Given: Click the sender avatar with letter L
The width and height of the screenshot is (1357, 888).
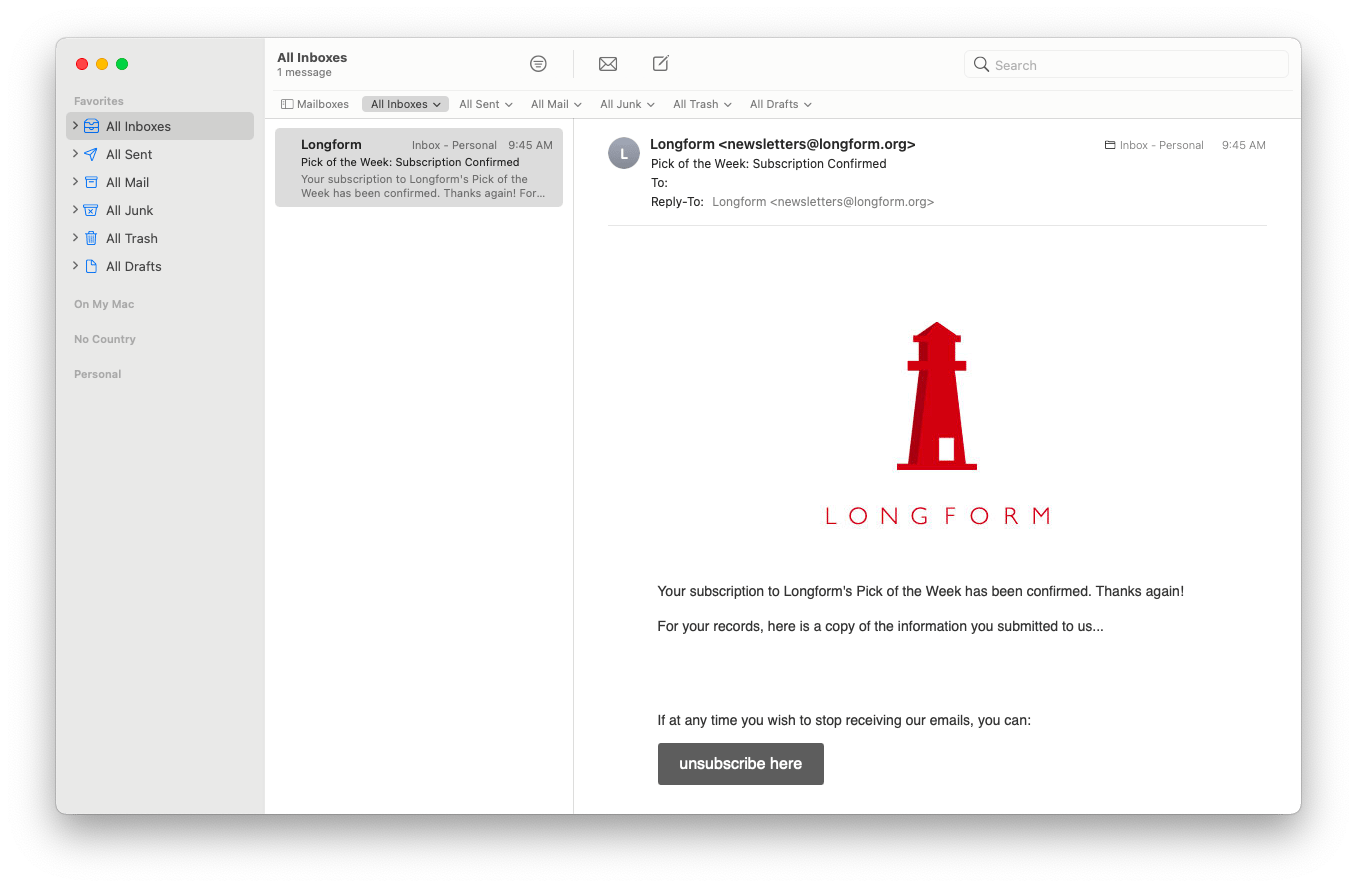Looking at the screenshot, I should [624, 153].
